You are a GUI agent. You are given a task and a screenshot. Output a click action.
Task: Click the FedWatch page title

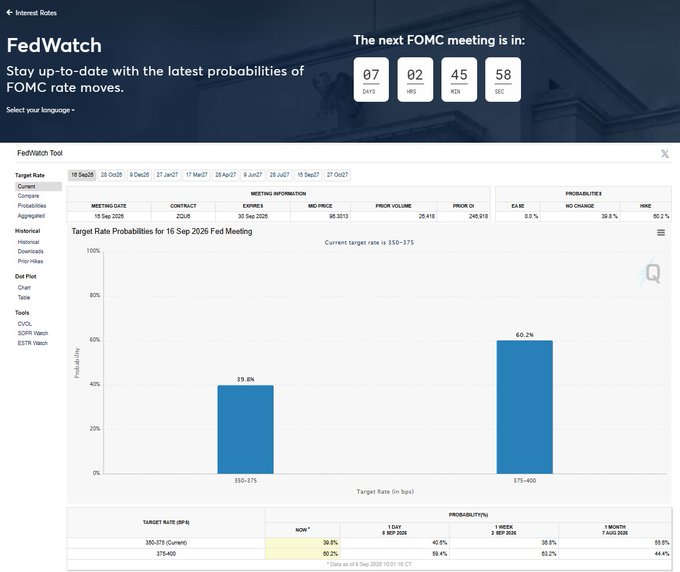(54, 46)
